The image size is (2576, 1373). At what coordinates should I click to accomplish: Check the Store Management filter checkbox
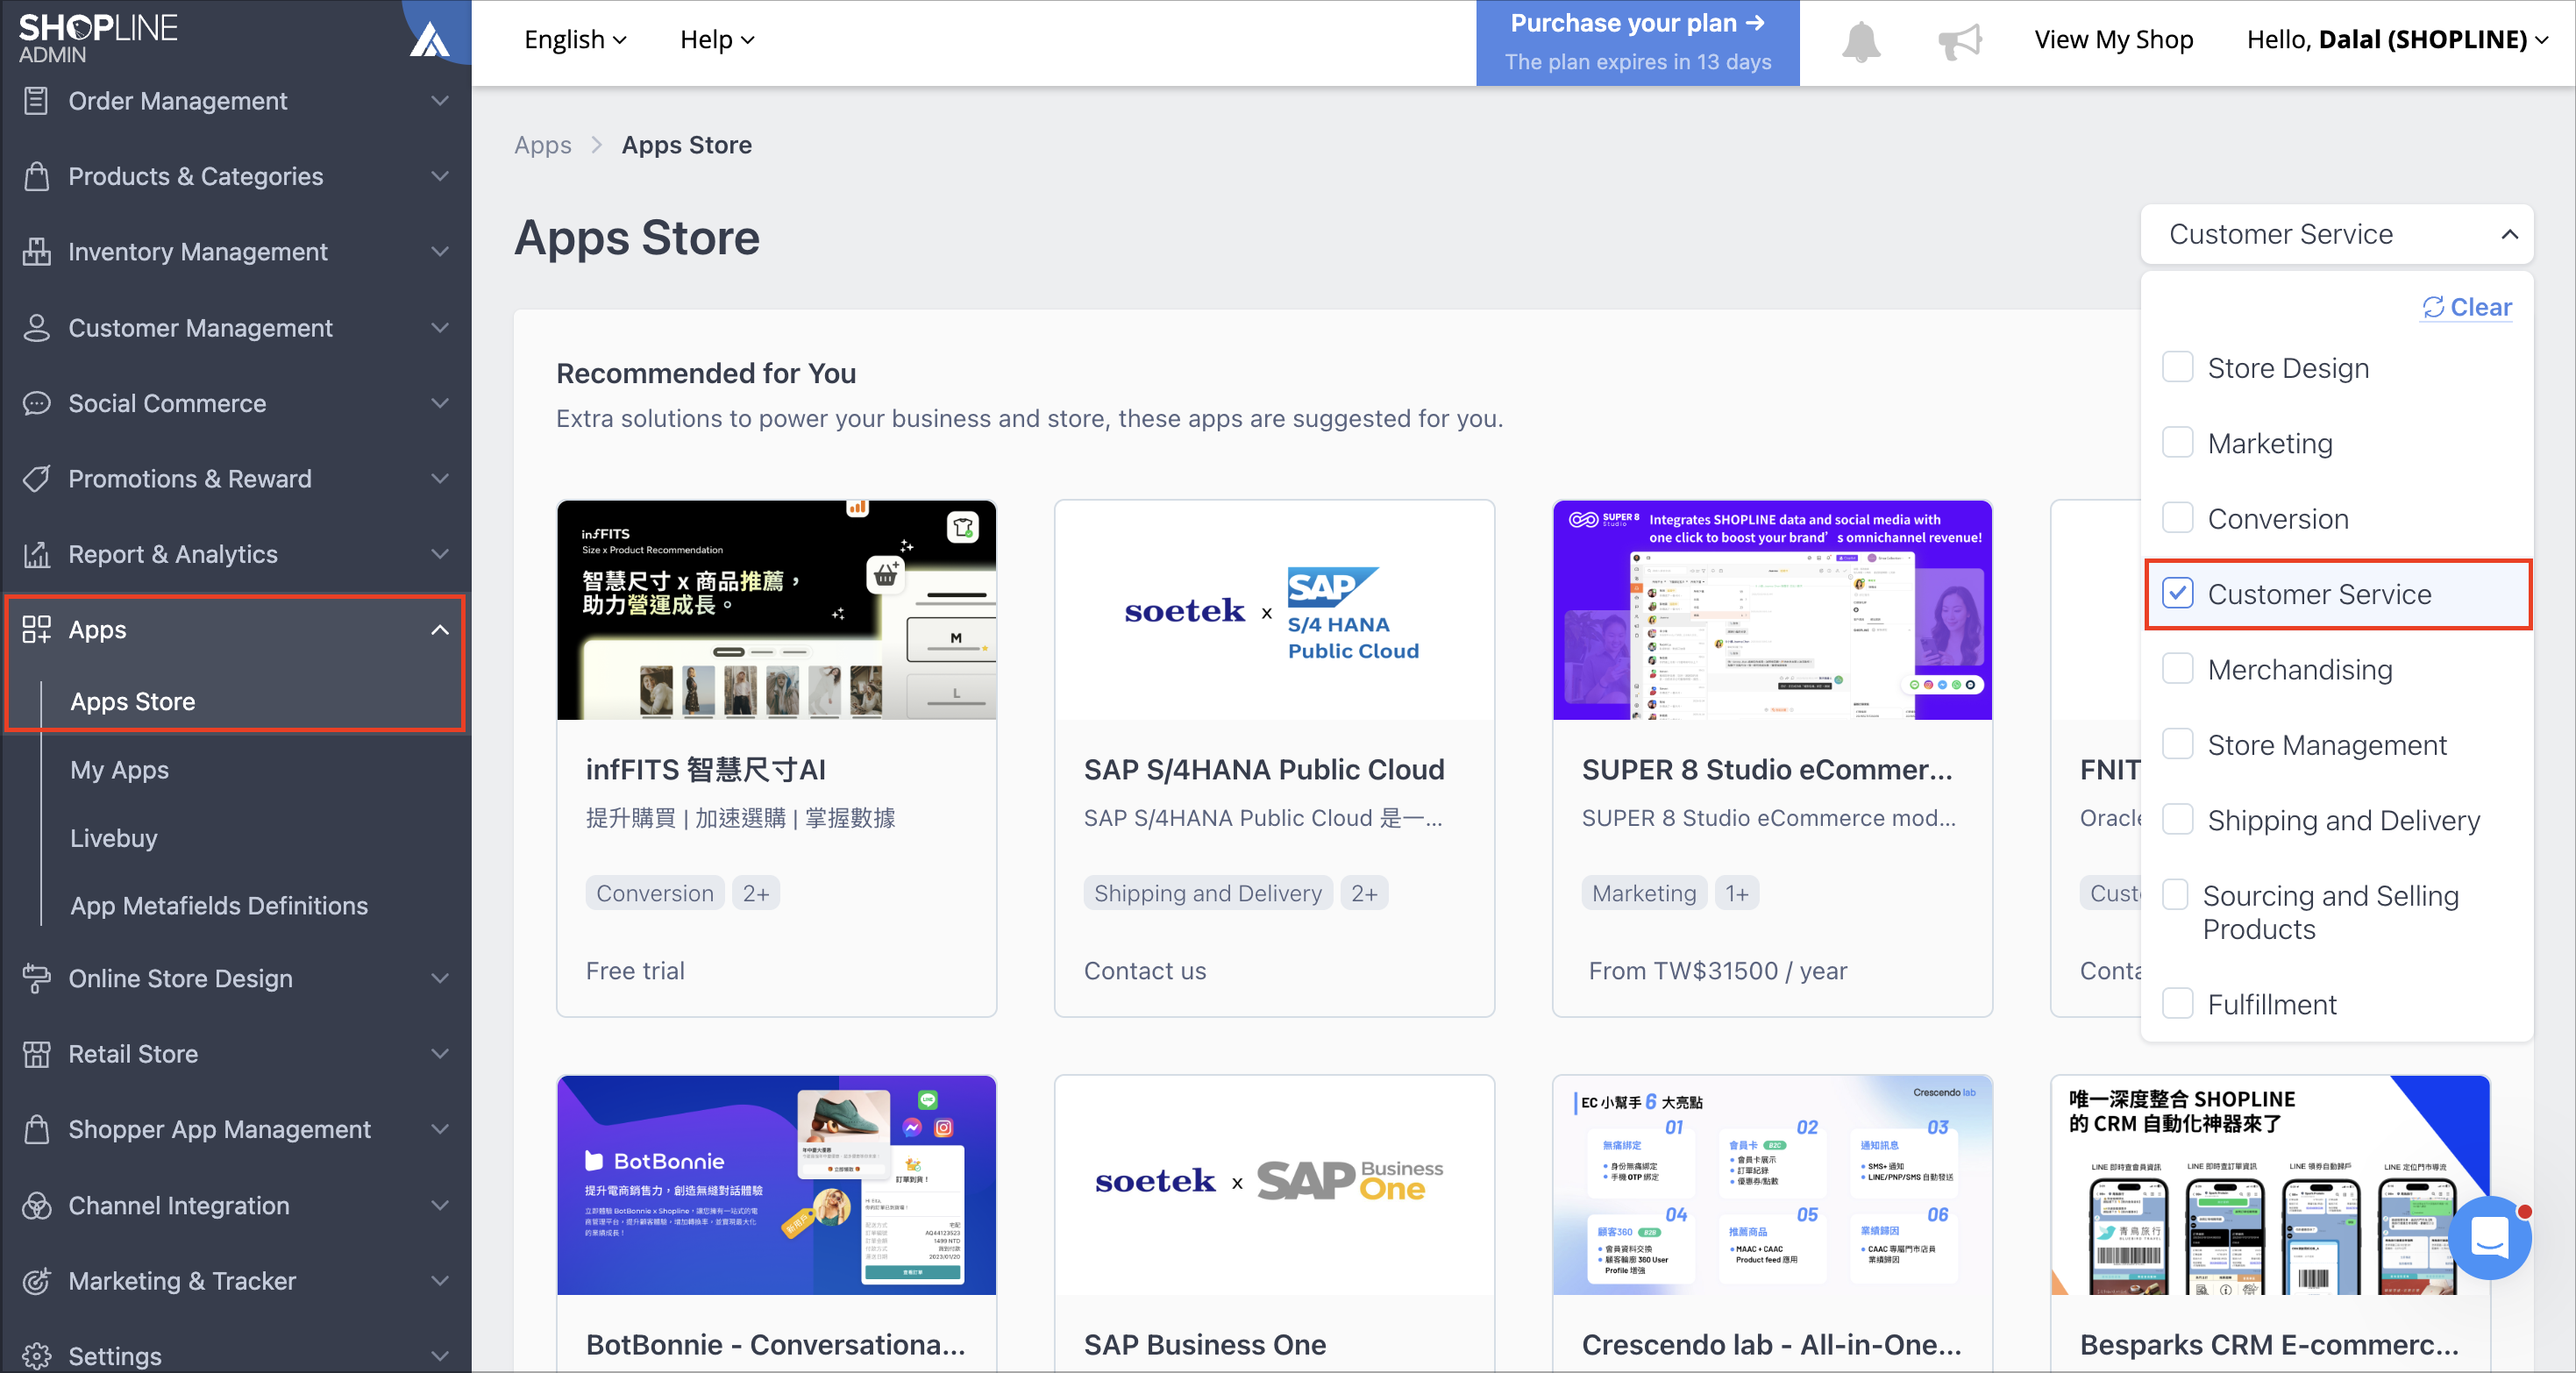pyautogui.click(x=2177, y=744)
